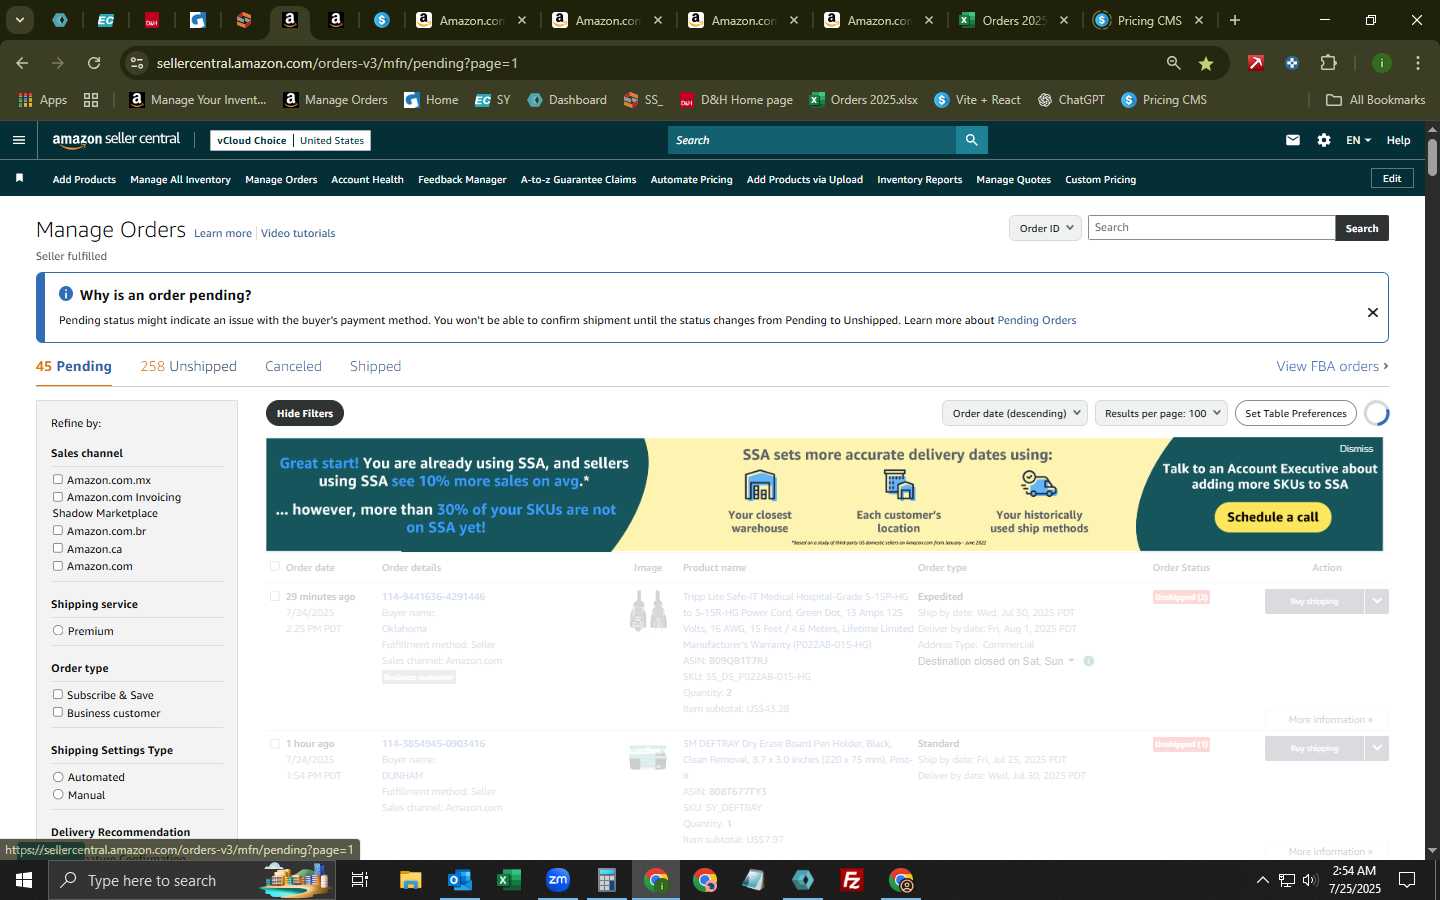1440x900 pixels.
Task: Check the Amazon.ca filter
Action: [58, 549]
